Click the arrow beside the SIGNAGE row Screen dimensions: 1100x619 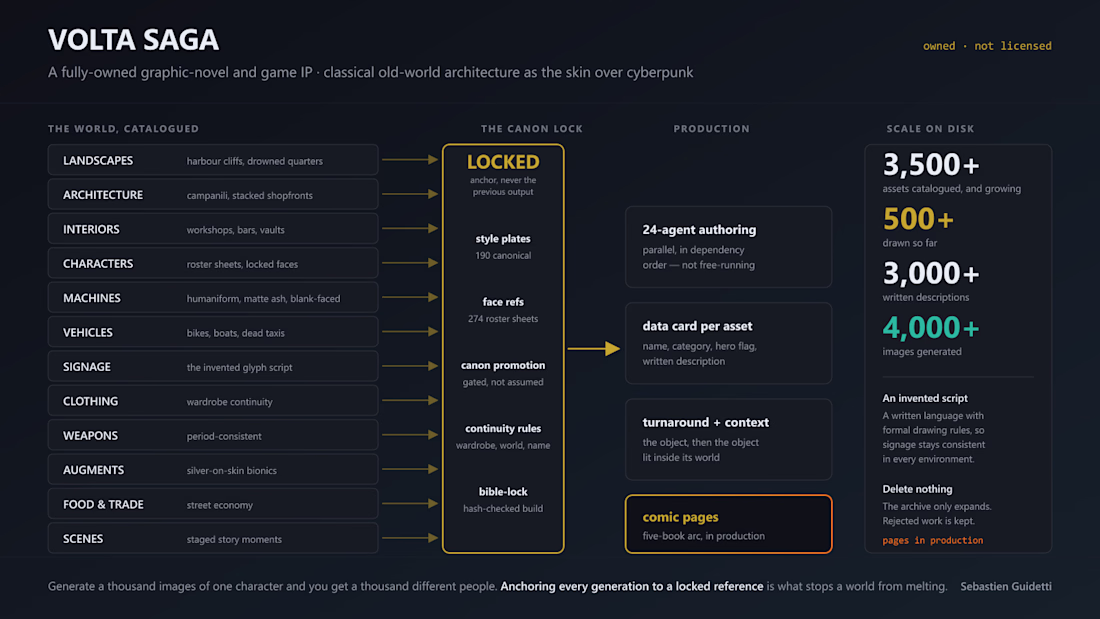click(x=410, y=366)
